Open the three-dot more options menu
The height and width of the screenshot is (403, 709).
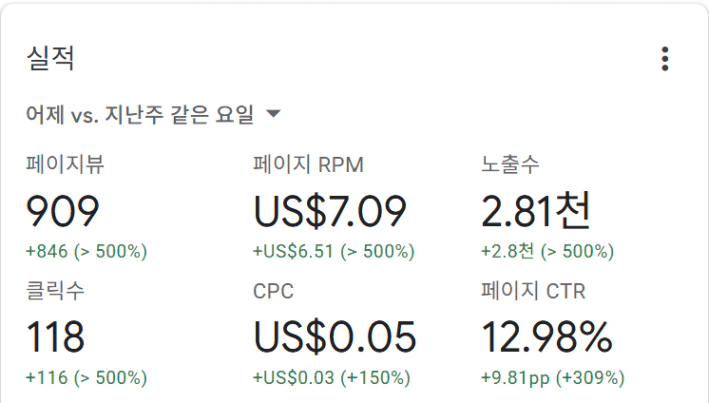tap(664, 59)
